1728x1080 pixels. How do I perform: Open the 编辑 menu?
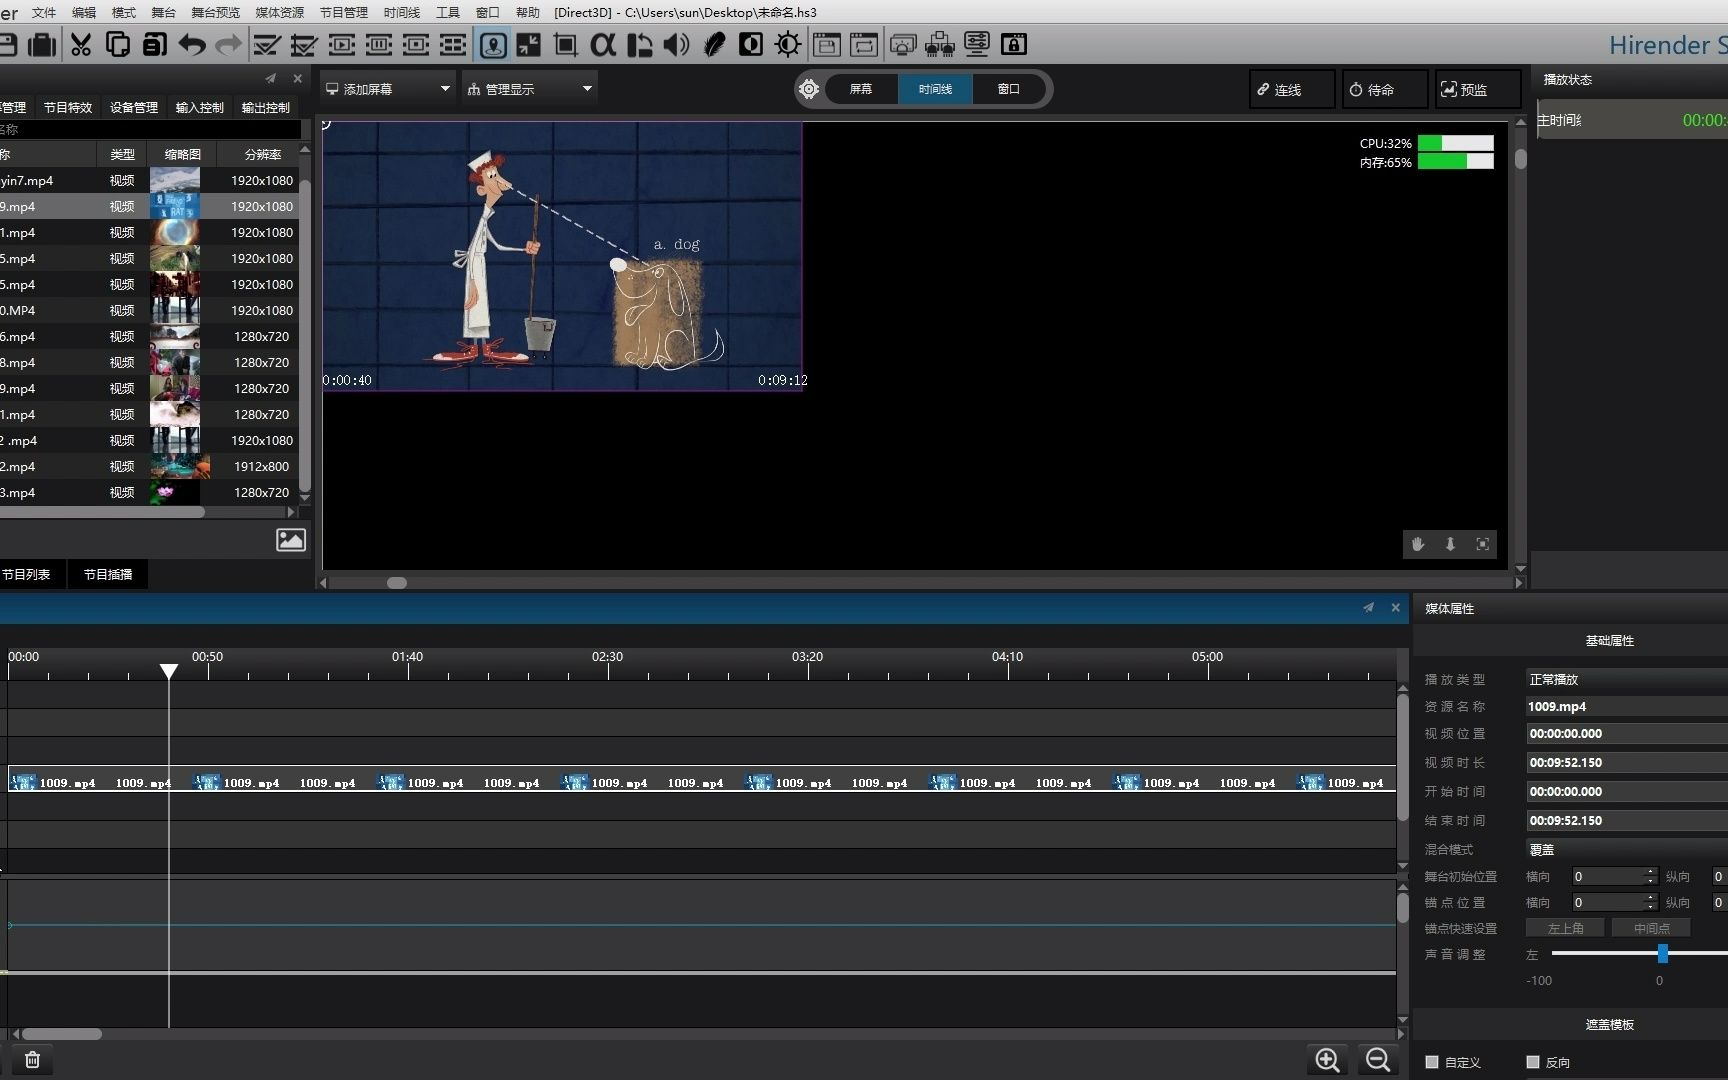[x=84, y=12]
